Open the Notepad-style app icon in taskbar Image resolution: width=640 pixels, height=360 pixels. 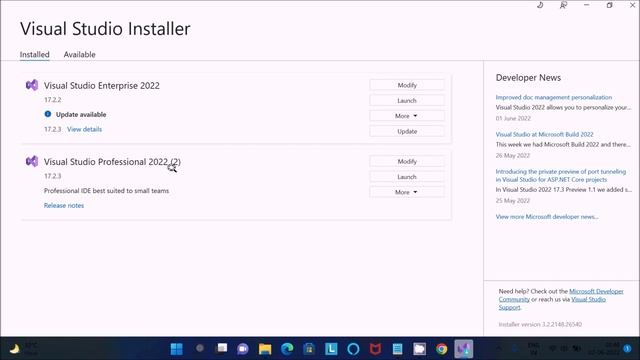click(x=397, y=349)
